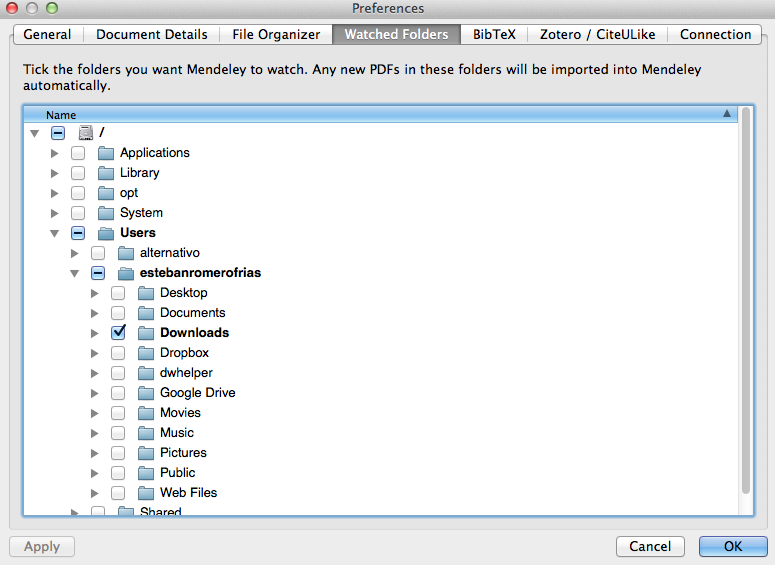Expand the alternativo folder

click(x=75, y=253)
